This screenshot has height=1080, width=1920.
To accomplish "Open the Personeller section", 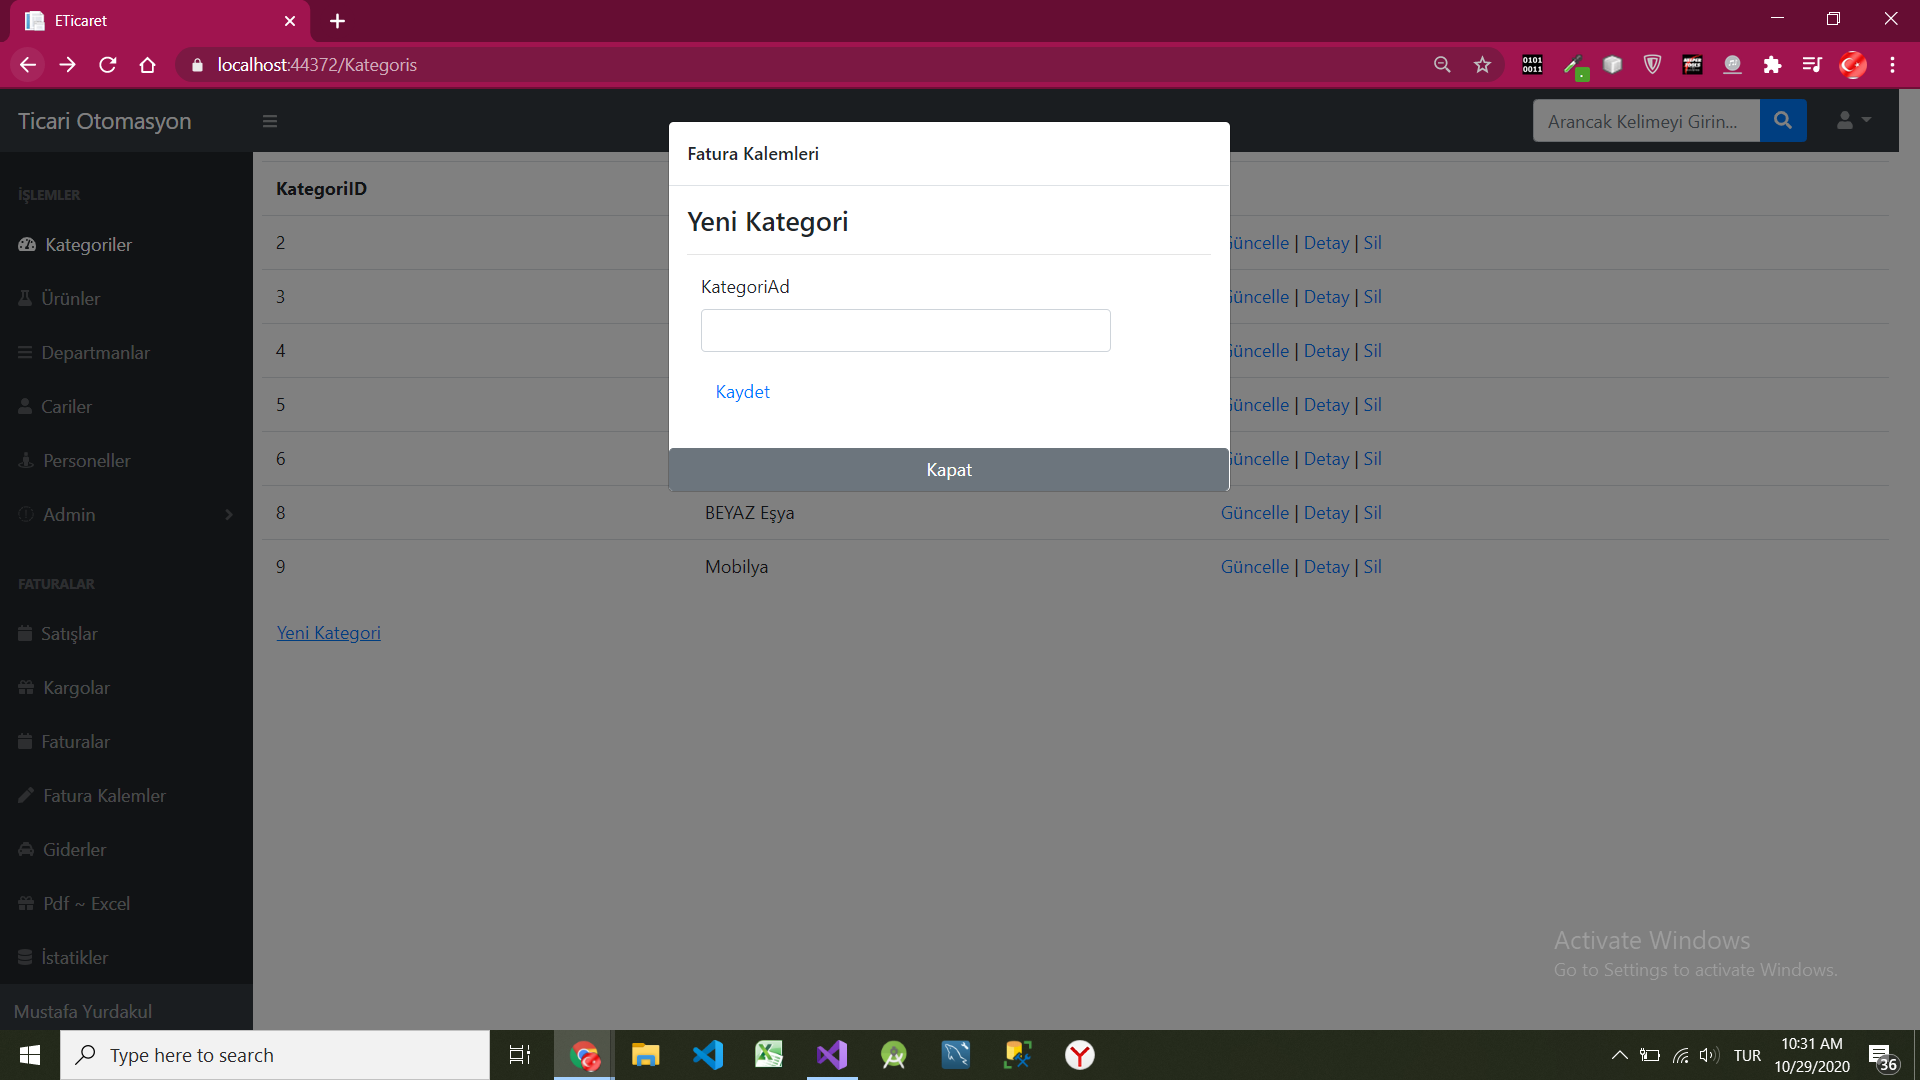I will click(x=86, y=460).
